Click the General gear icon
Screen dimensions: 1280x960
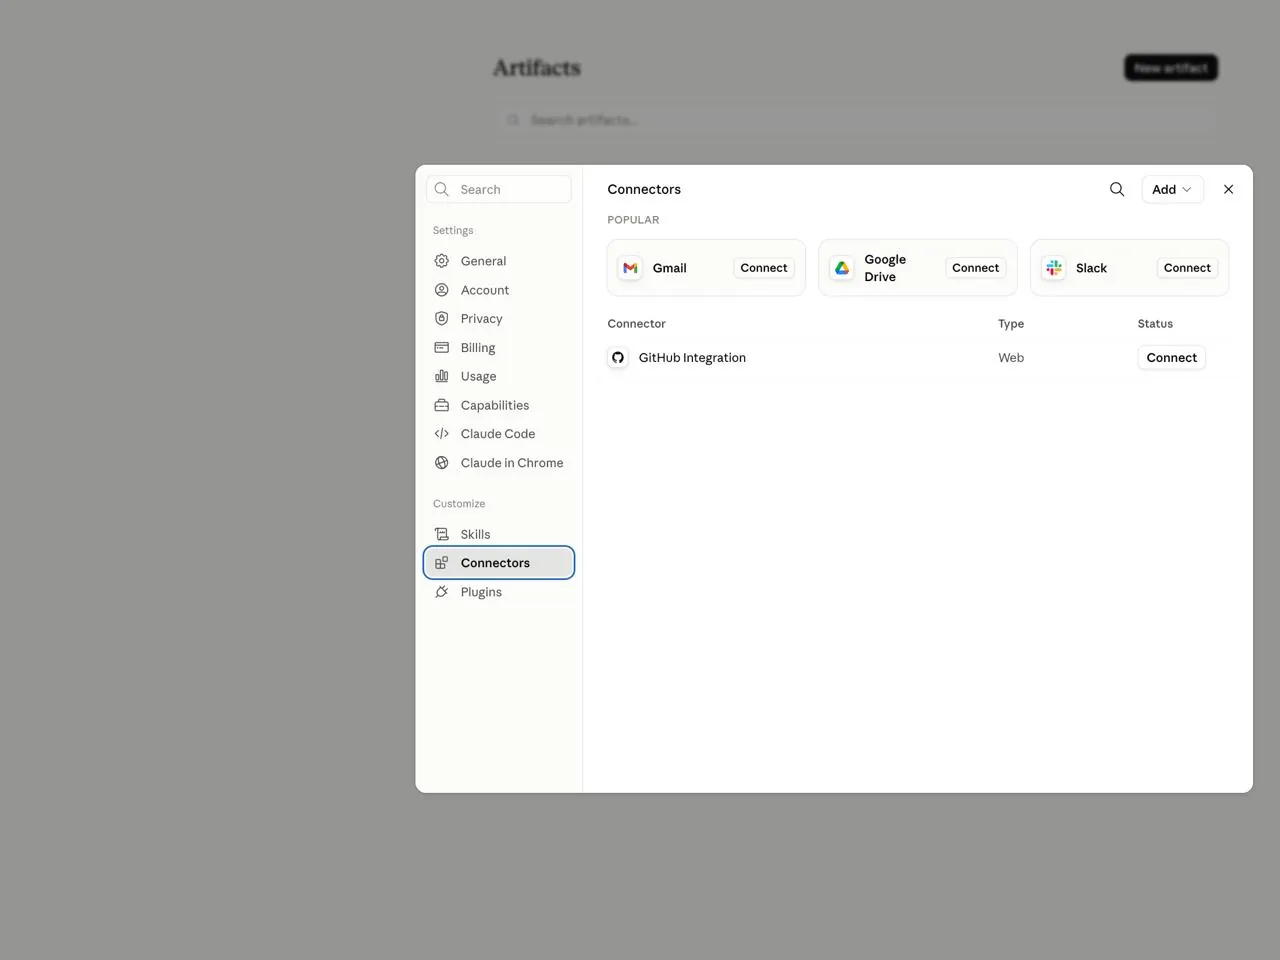click(442, 261)
